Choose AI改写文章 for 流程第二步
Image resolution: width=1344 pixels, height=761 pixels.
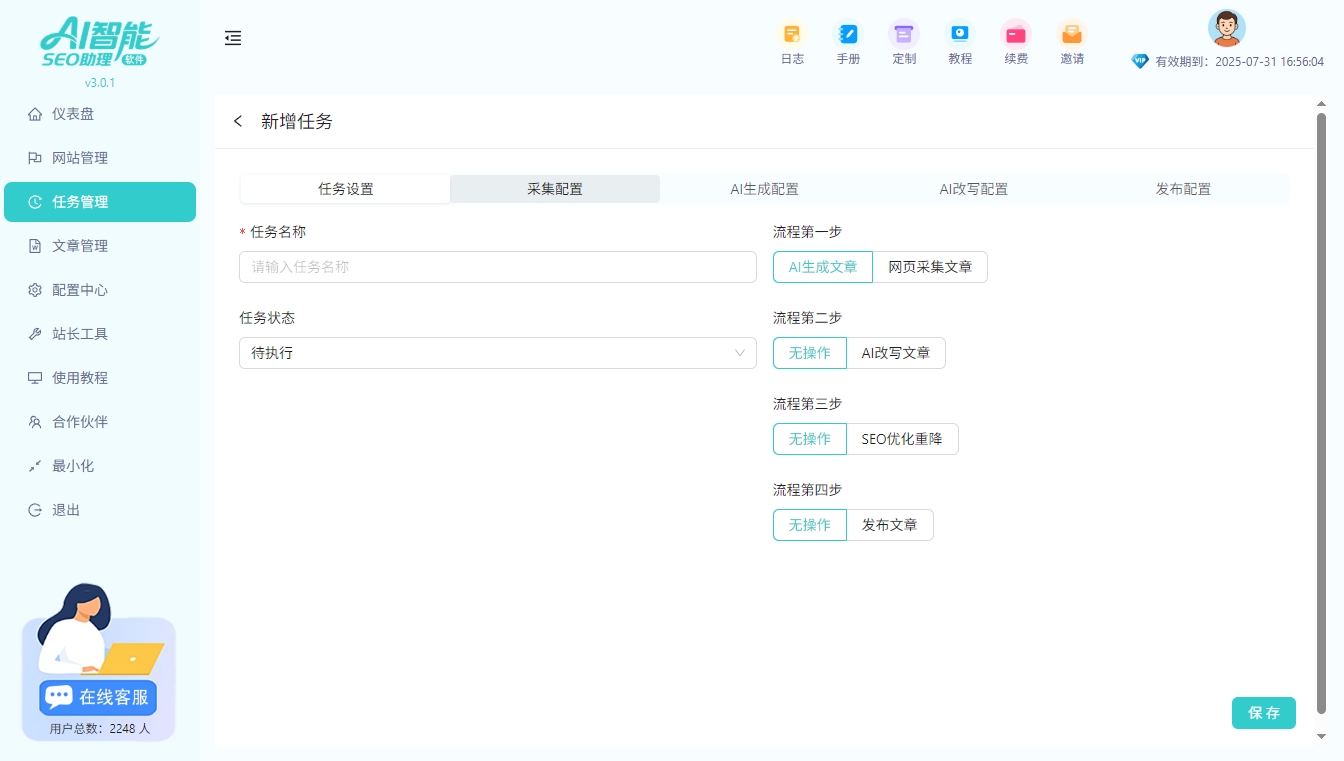pos(897,352)
